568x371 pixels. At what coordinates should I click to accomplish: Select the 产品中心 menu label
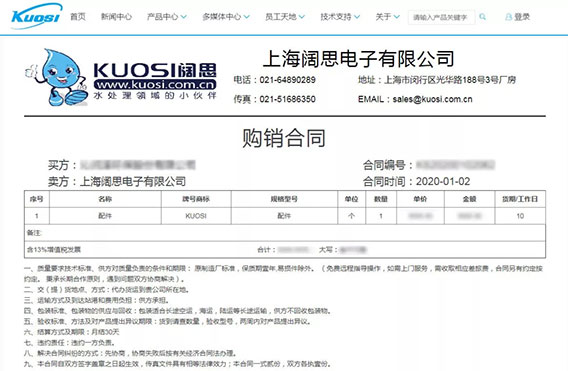point(163,17)
